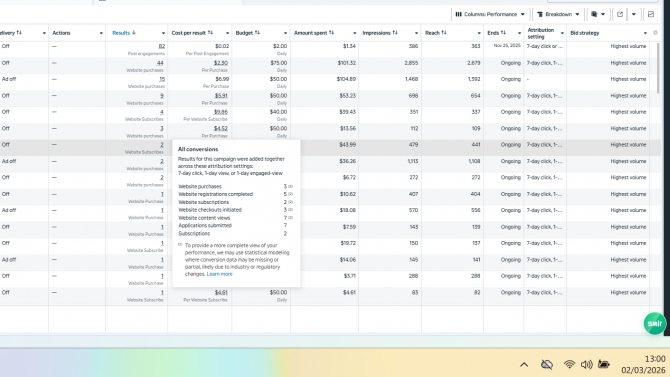Open the volume speaker tray icon
This screenshot has height=377, width=670.
586,365
